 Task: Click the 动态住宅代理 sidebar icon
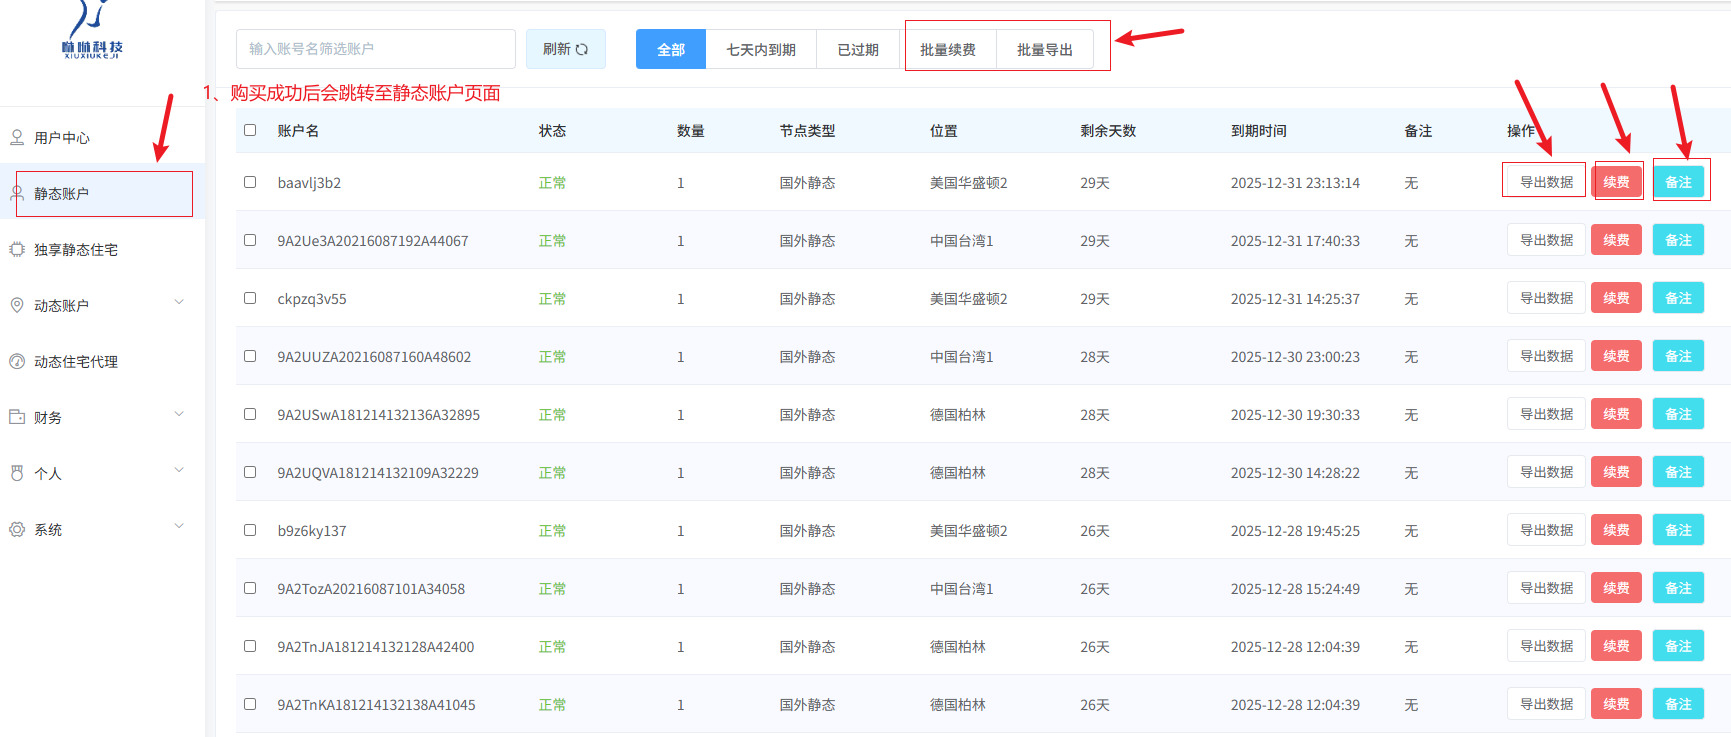17,361
